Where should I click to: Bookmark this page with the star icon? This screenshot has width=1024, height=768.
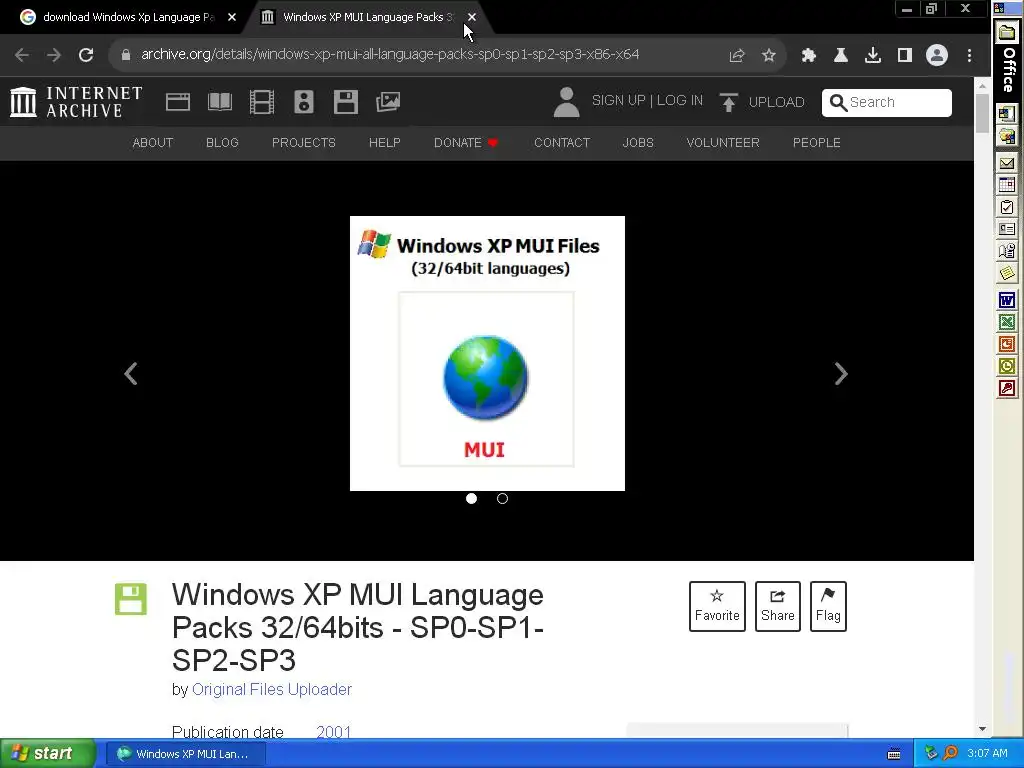tap(769, 55)
